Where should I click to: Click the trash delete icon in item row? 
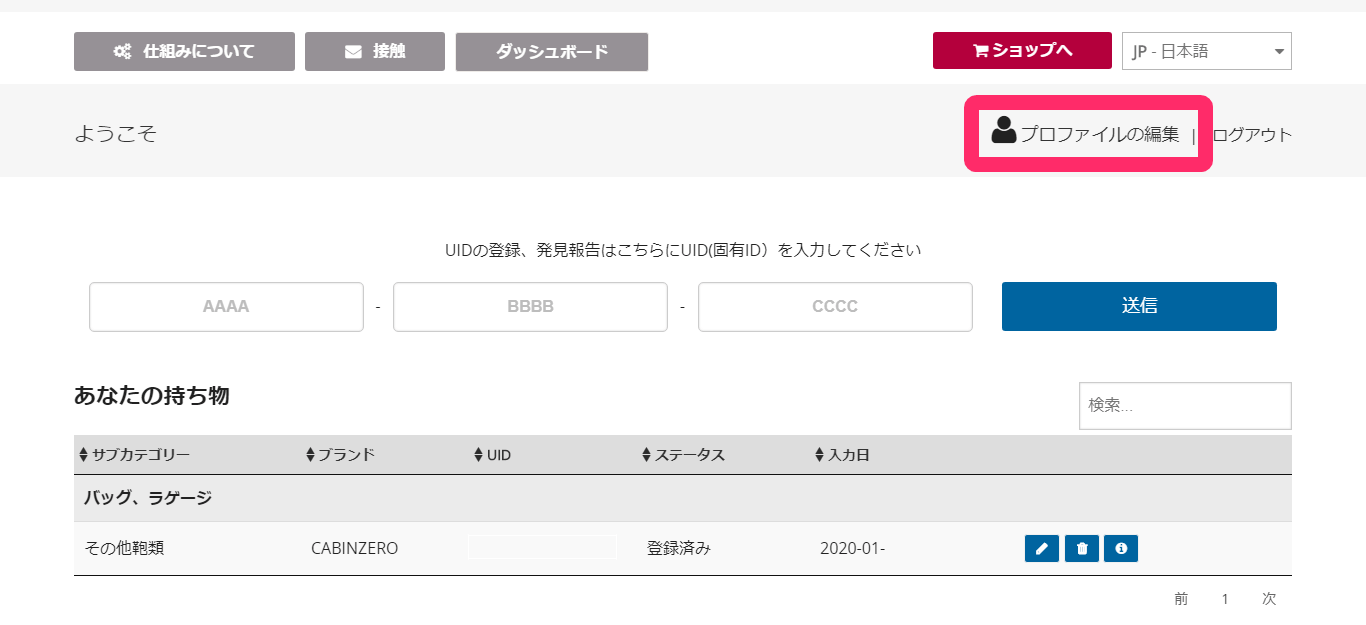pyautogui.click(x=1081, y=548)
